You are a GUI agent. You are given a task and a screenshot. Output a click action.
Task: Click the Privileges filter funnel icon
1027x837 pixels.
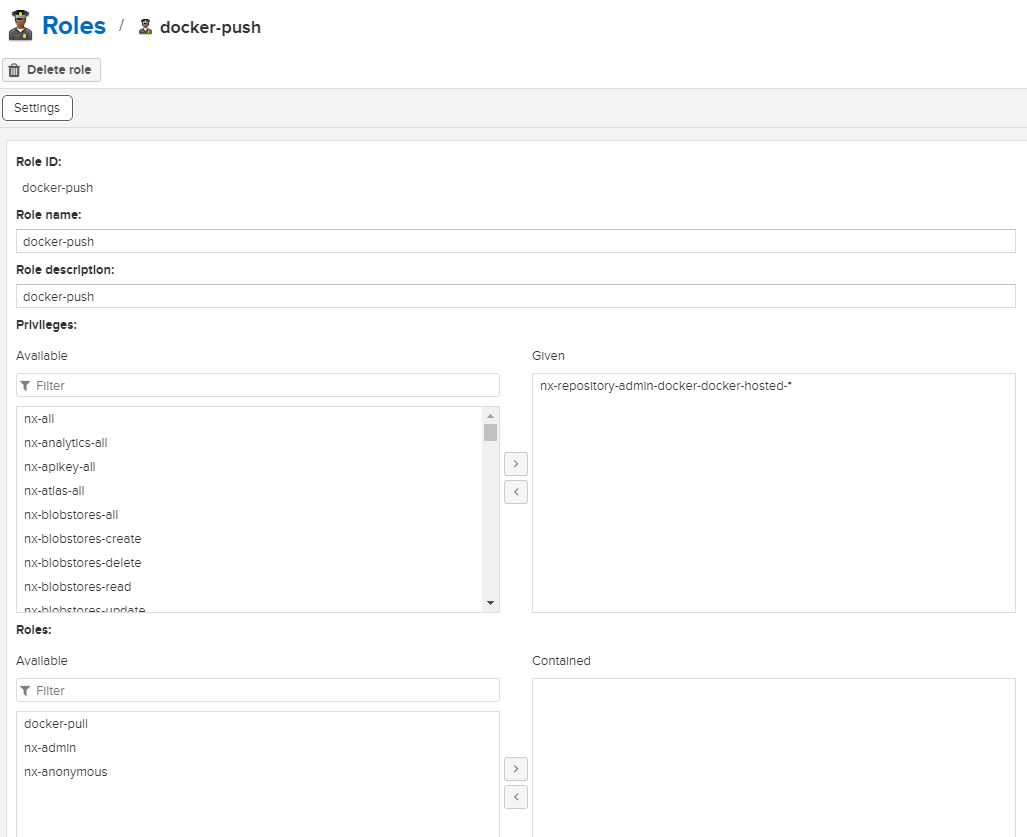click(x=25, y=386)
